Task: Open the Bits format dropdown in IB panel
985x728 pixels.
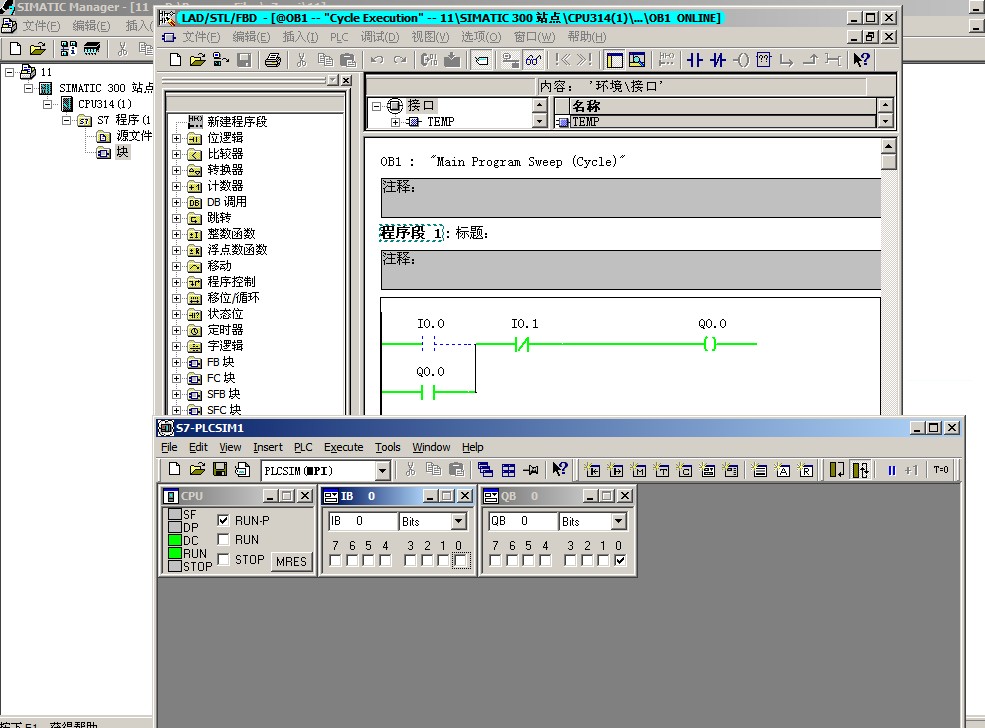Action: 458,522
